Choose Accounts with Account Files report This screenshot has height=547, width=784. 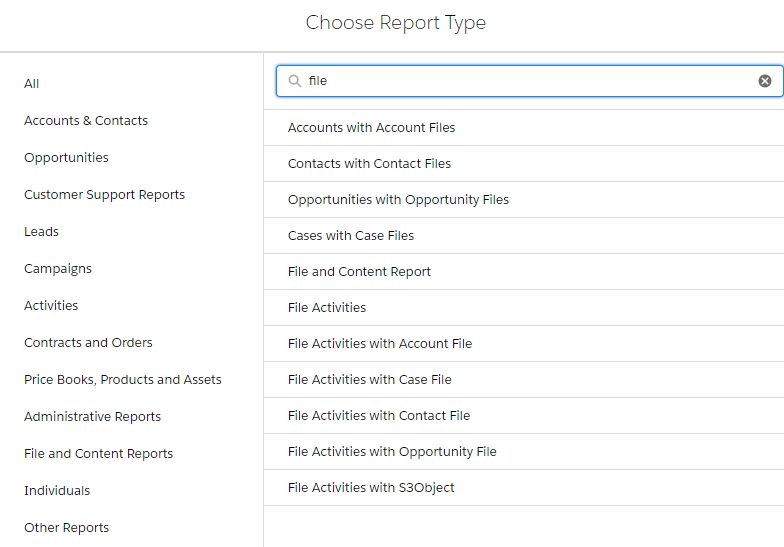click(371, 128)
